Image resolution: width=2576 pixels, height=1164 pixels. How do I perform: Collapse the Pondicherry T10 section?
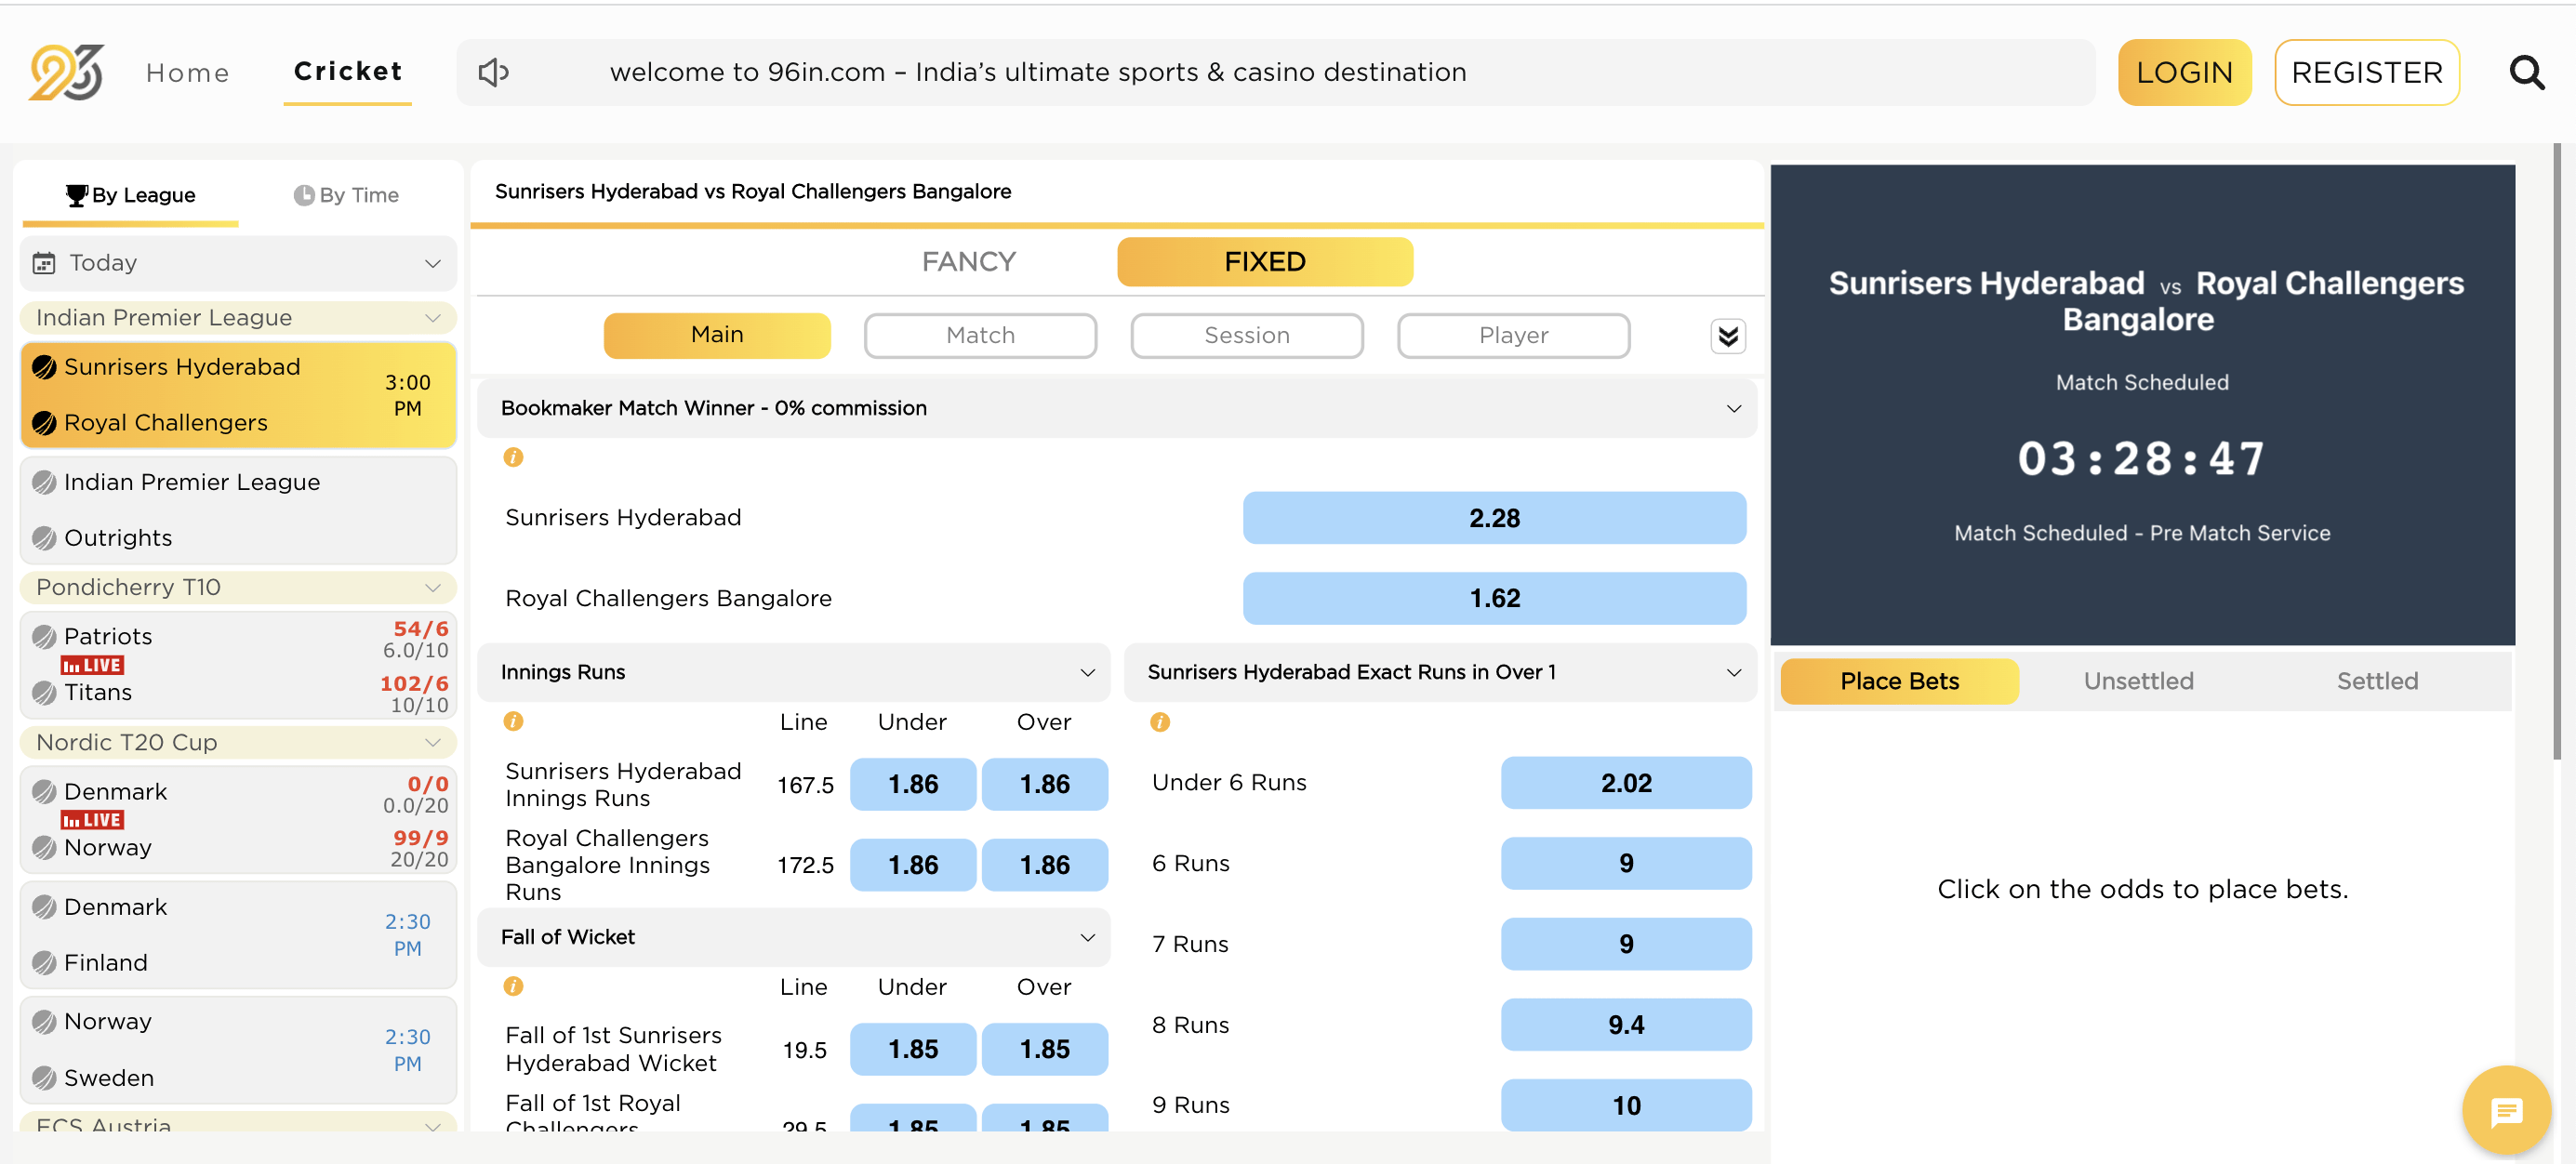click(238, 587)
